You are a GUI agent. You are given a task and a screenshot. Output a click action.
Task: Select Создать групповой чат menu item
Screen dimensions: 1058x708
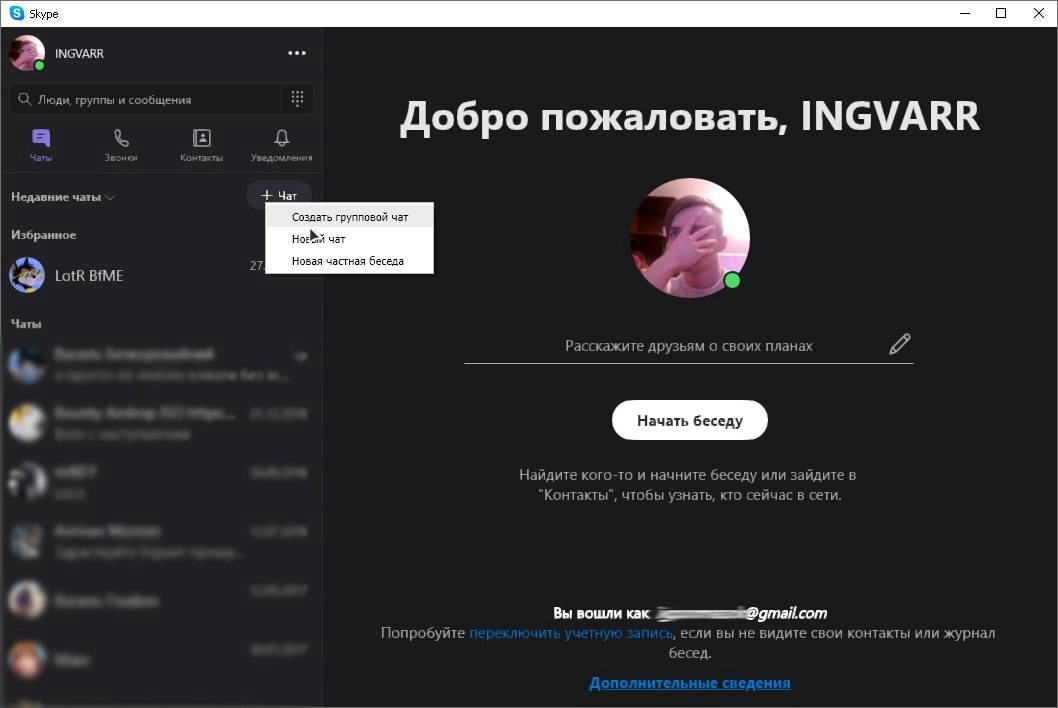coord(350,217)
